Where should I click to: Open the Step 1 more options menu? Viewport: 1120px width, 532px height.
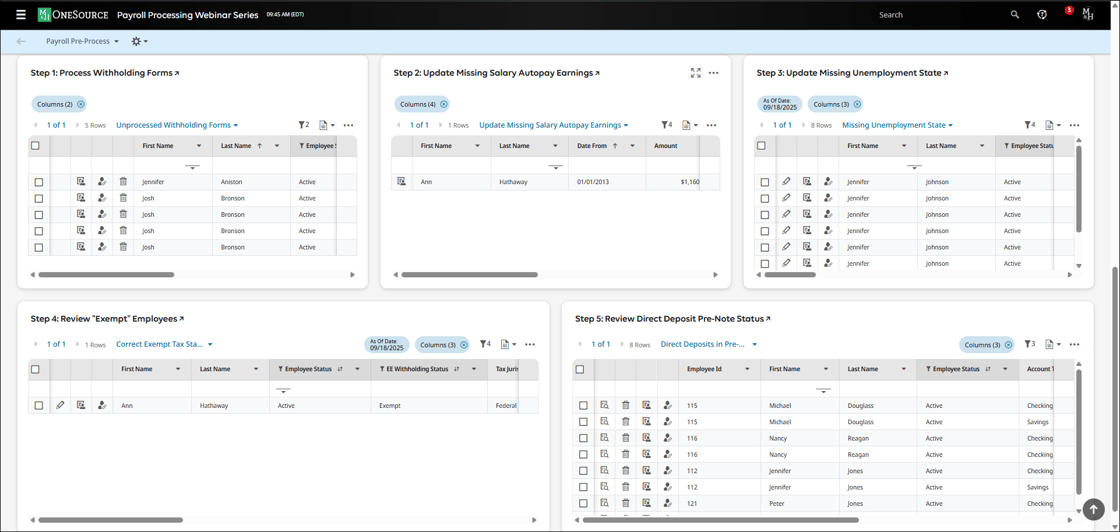pos(348,125)
